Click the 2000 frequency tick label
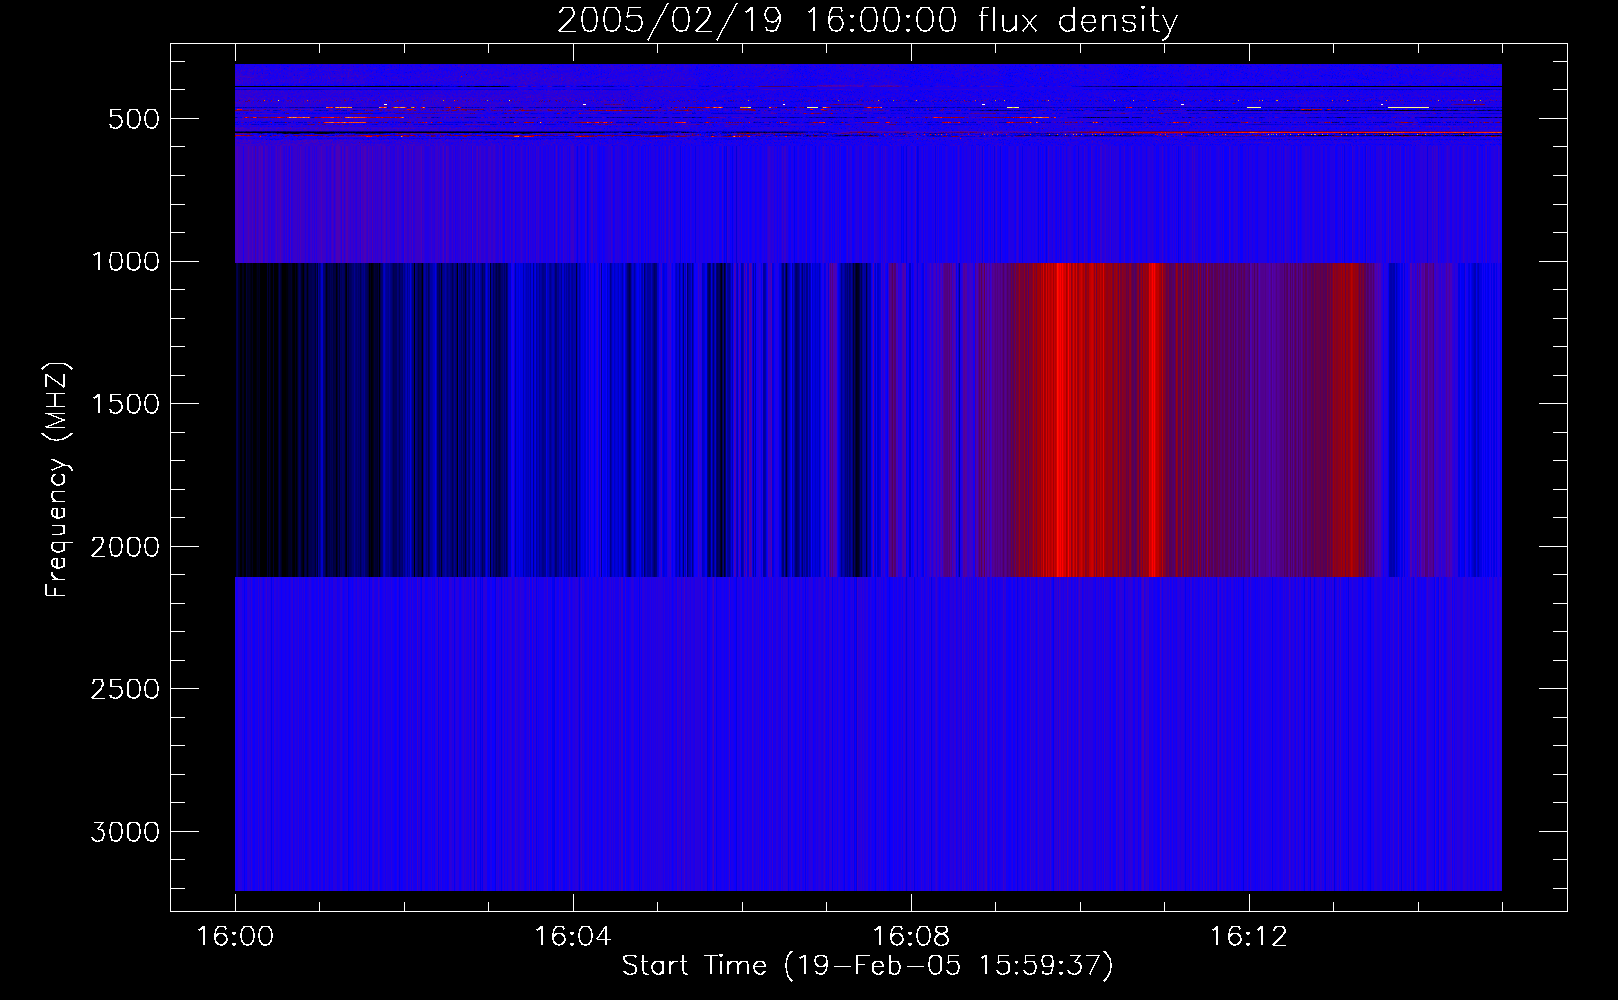 coord(125,547)
